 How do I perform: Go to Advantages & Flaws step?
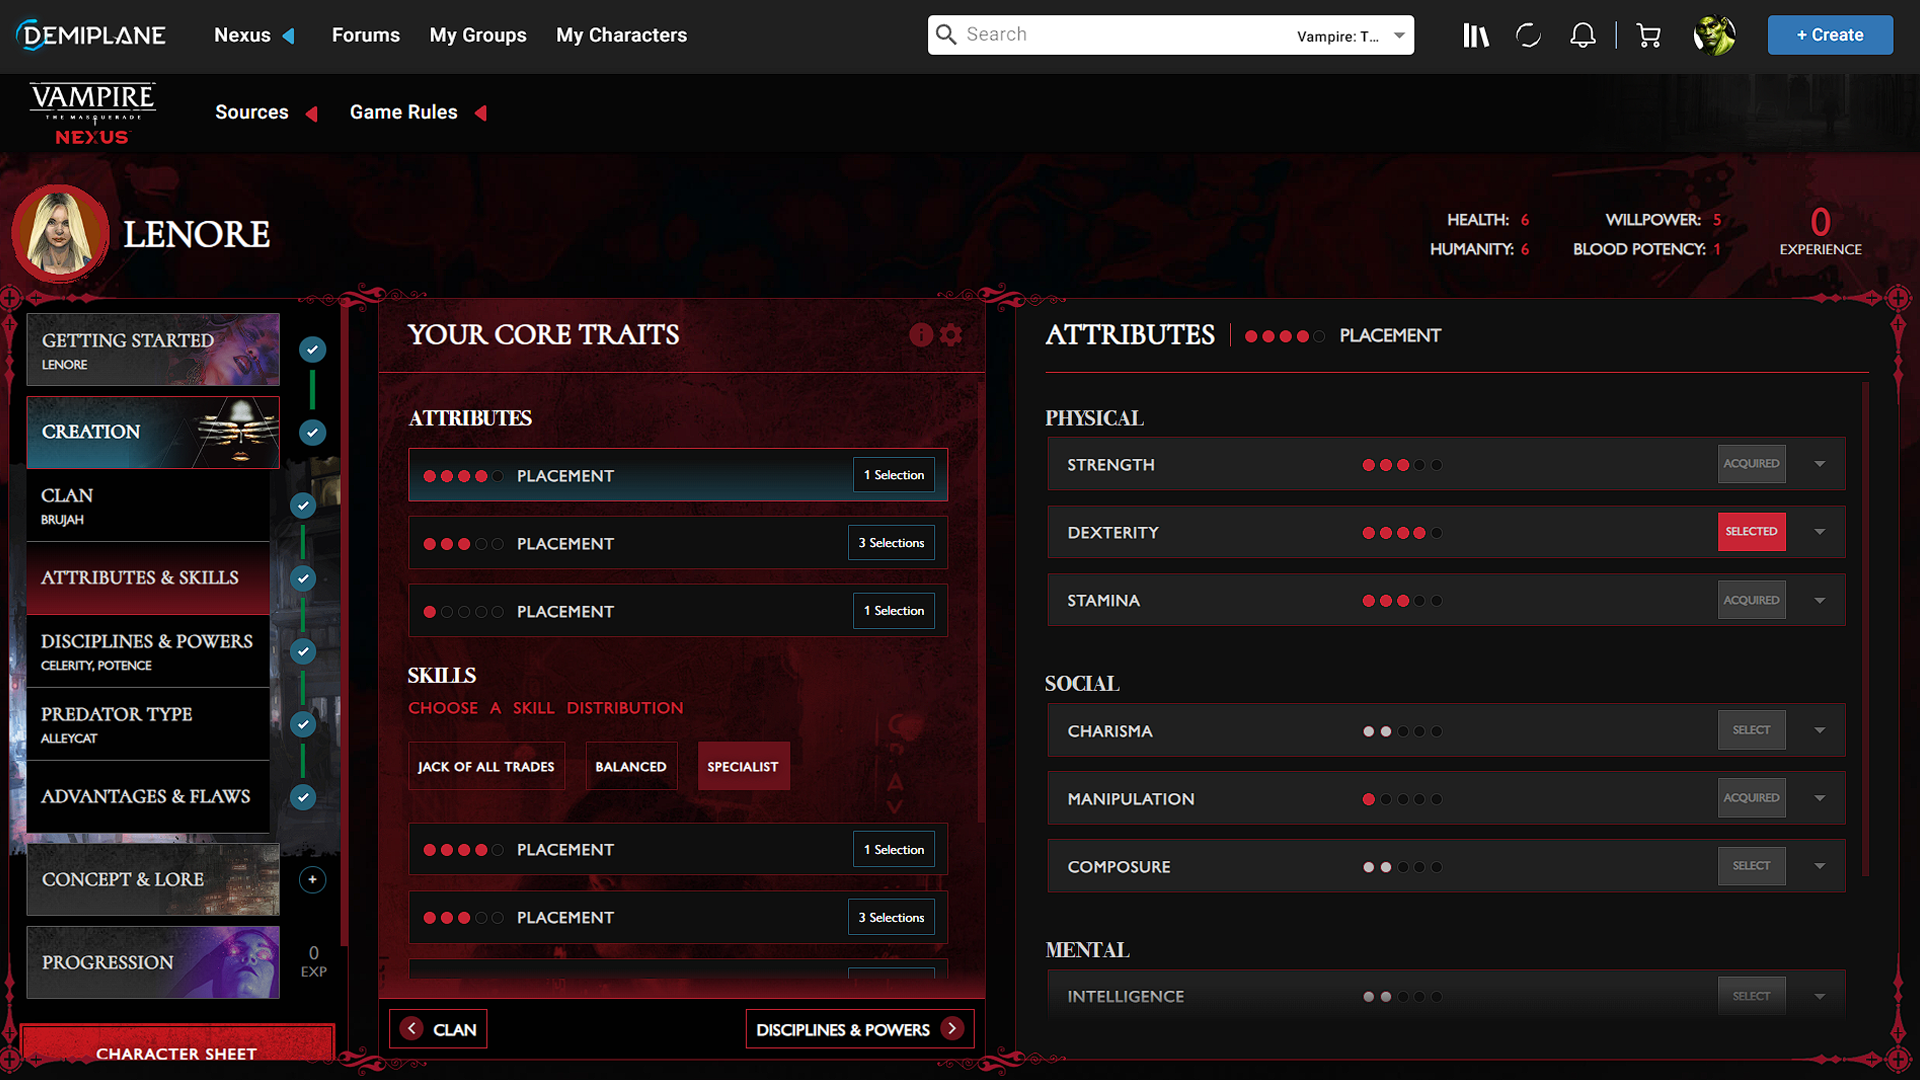click(148, 797)
